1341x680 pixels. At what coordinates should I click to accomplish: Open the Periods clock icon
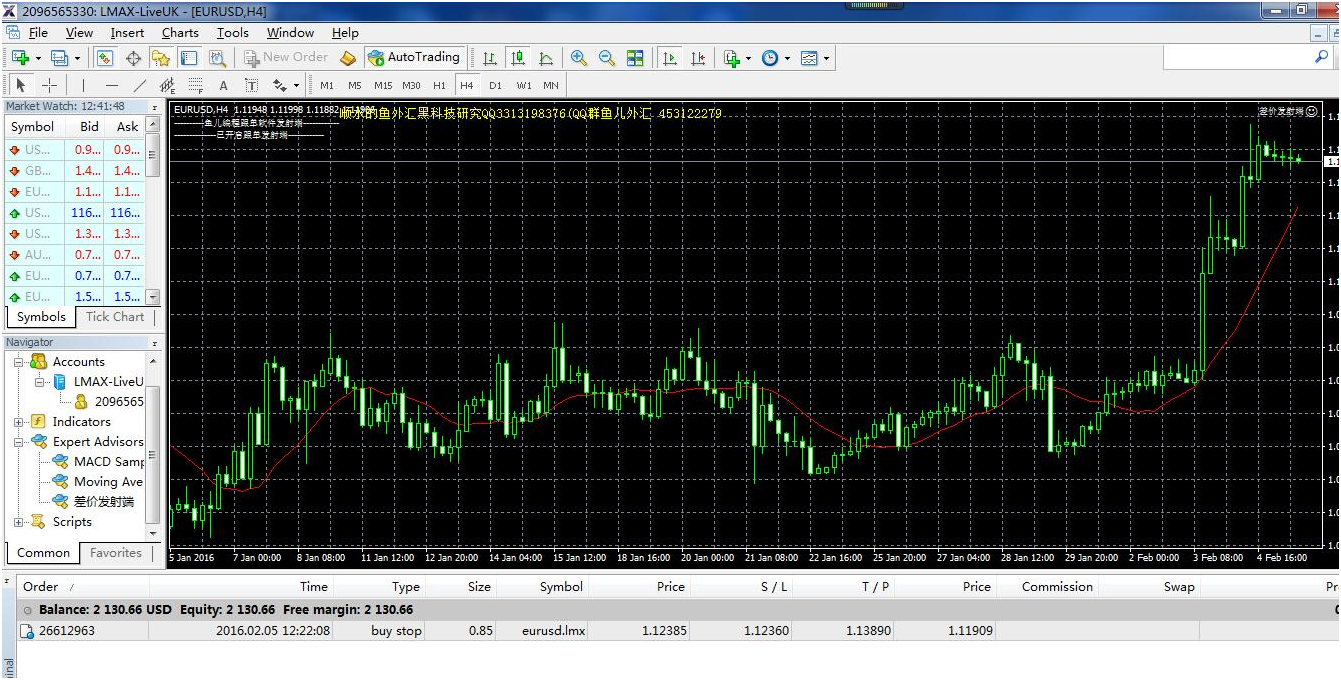click(x=770, y=58)
